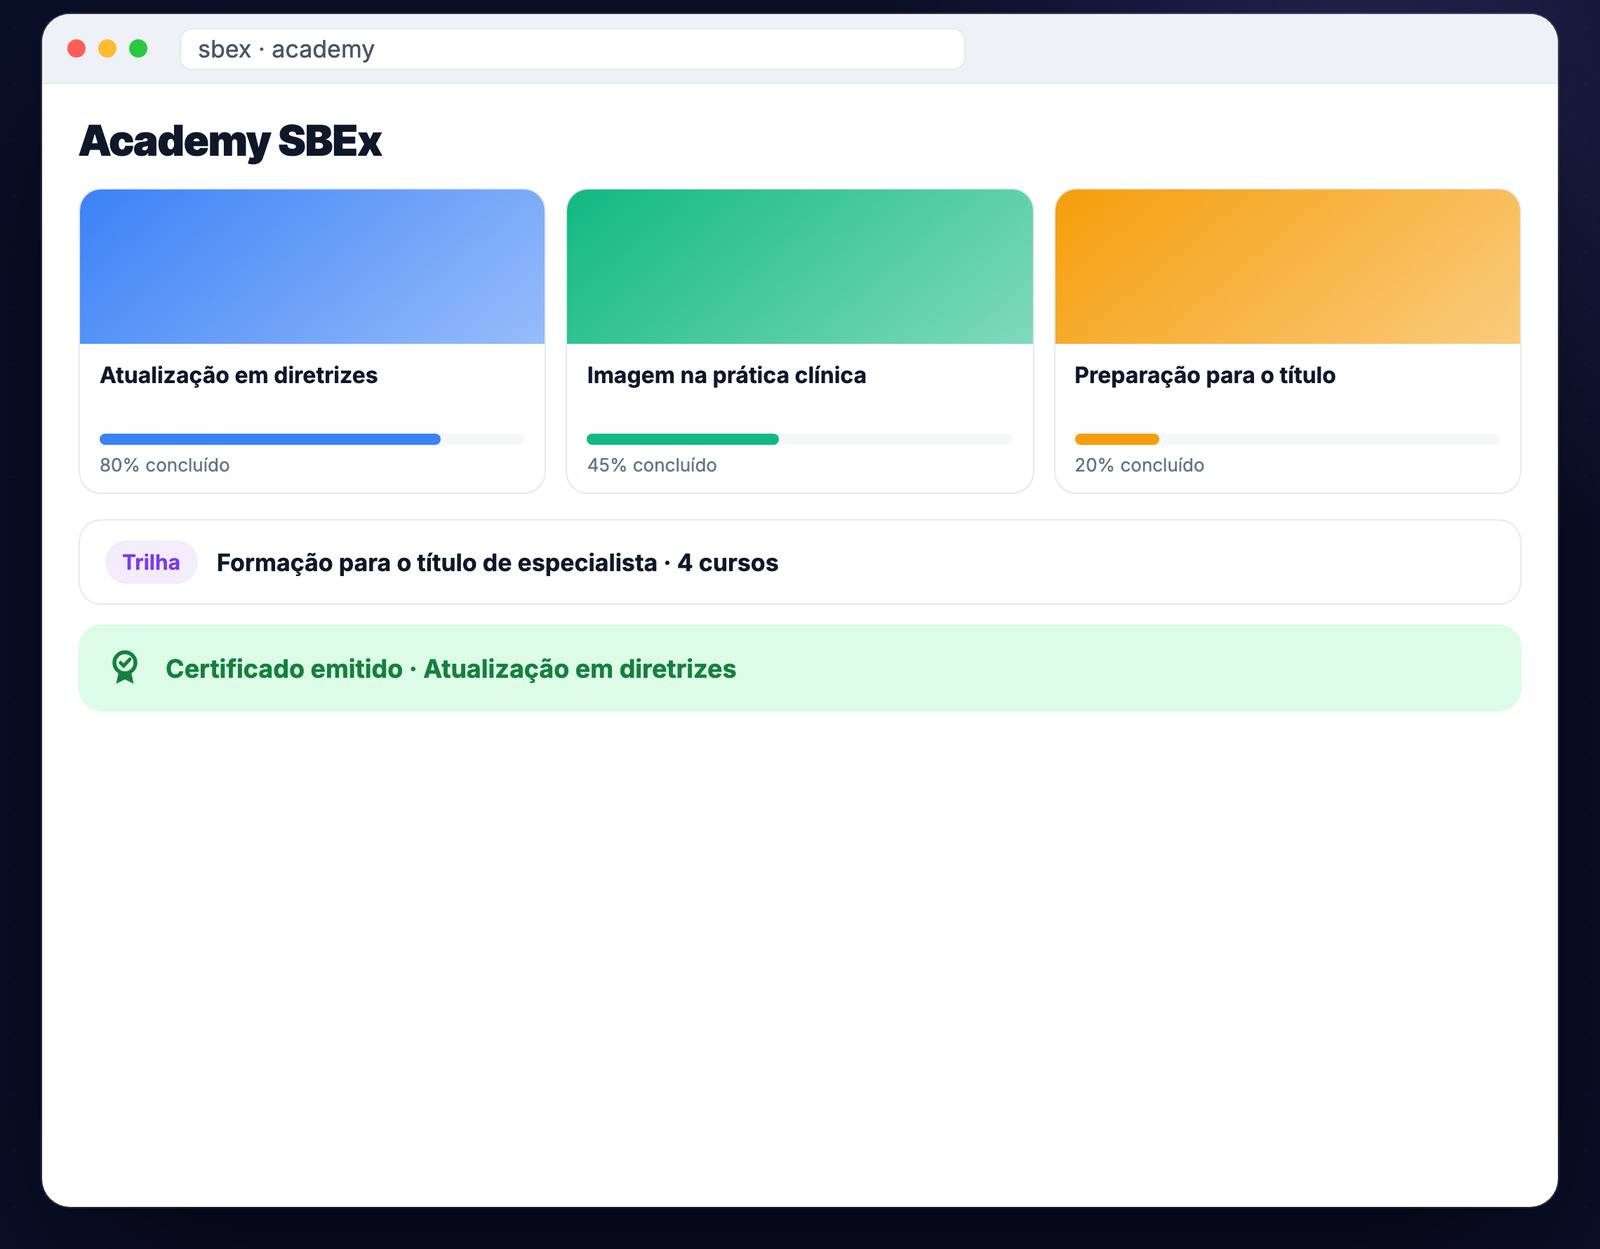Image resolution: width=1600 pixels, height=1249 pixels.
Task: Focus the sbex · academy address bar
Action: click(572, 49)
